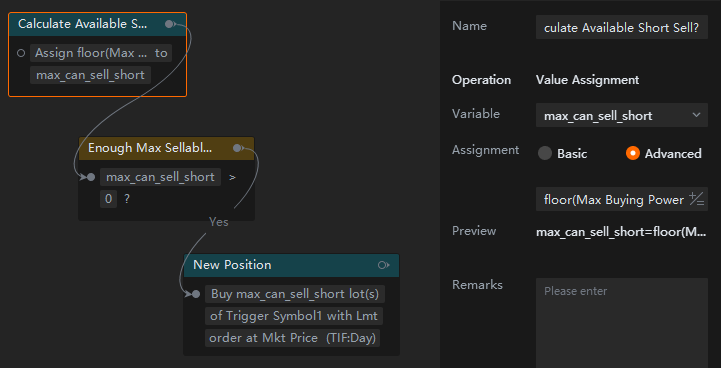Screen dimensions: 721x368
Task: Click the Name input field
Action: click(622, 28)
